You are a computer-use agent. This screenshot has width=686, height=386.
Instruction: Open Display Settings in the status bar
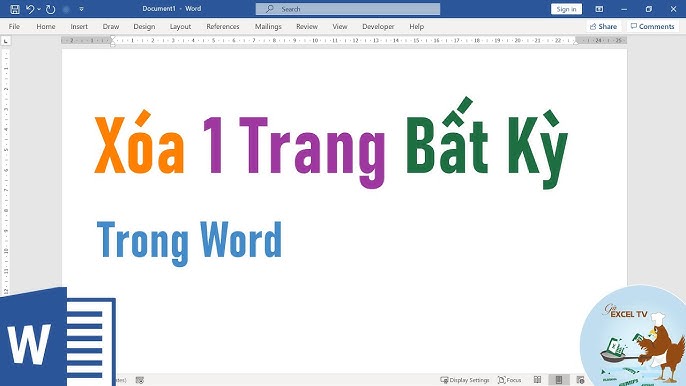click(x=465, y=380)
